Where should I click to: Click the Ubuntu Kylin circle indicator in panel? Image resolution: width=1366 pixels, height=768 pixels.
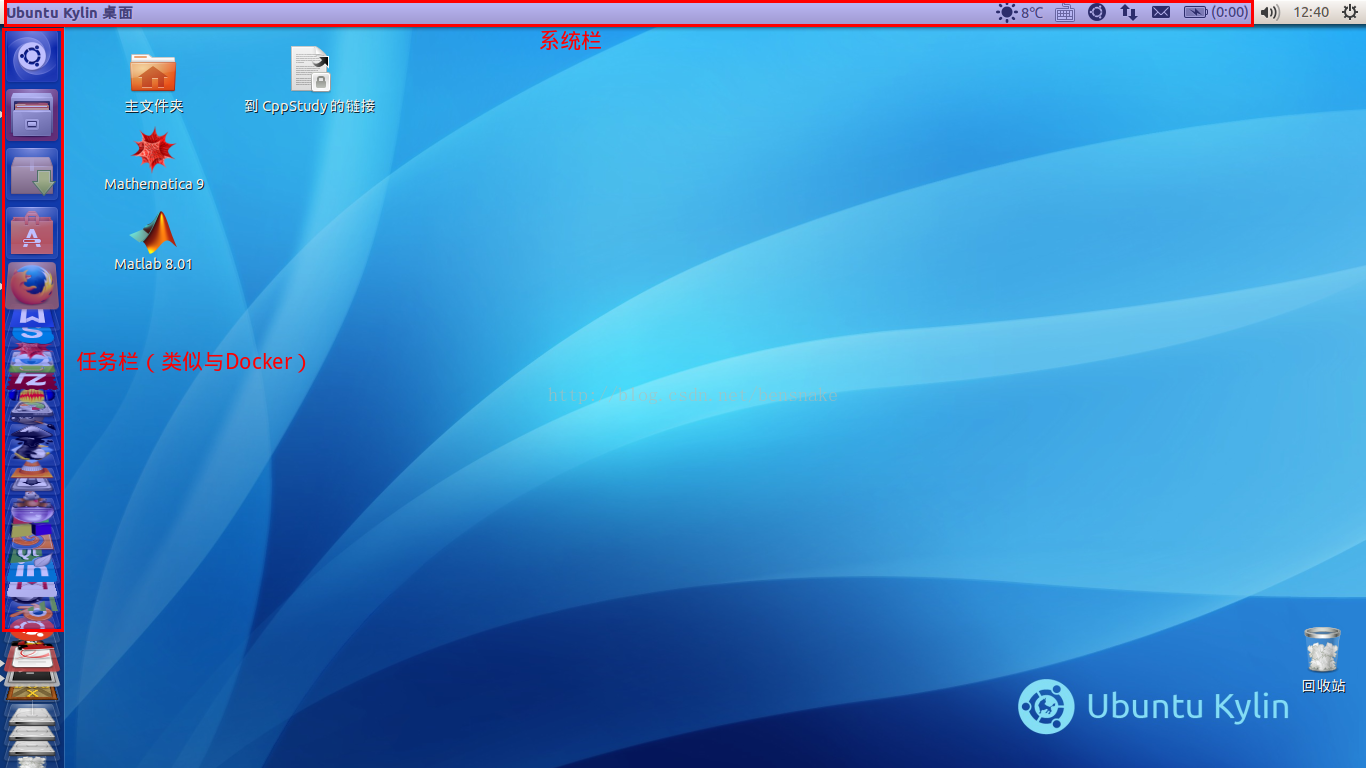point(1097,13)
